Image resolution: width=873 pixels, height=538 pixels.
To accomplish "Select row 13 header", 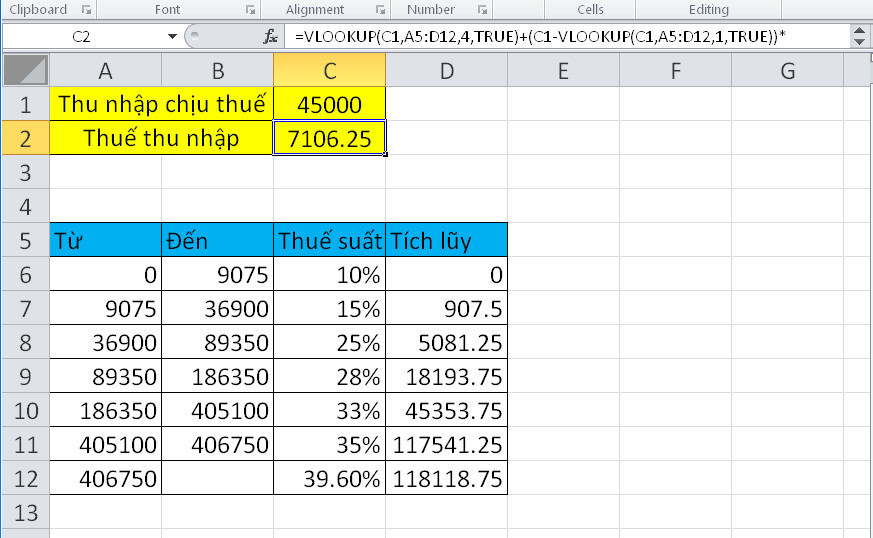I will click(x=26, y=512).
